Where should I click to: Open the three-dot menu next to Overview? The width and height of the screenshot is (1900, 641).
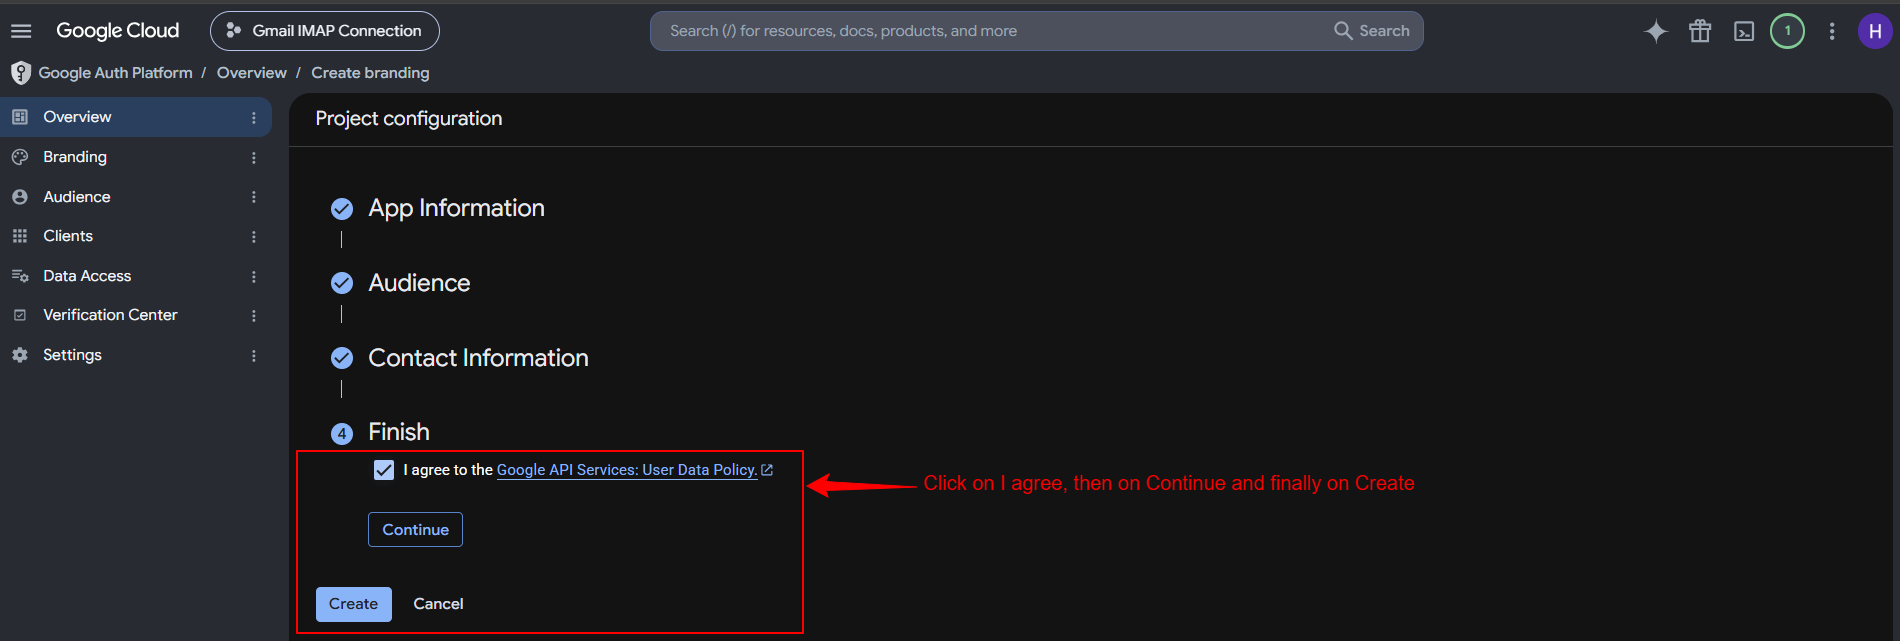[254, 118]
